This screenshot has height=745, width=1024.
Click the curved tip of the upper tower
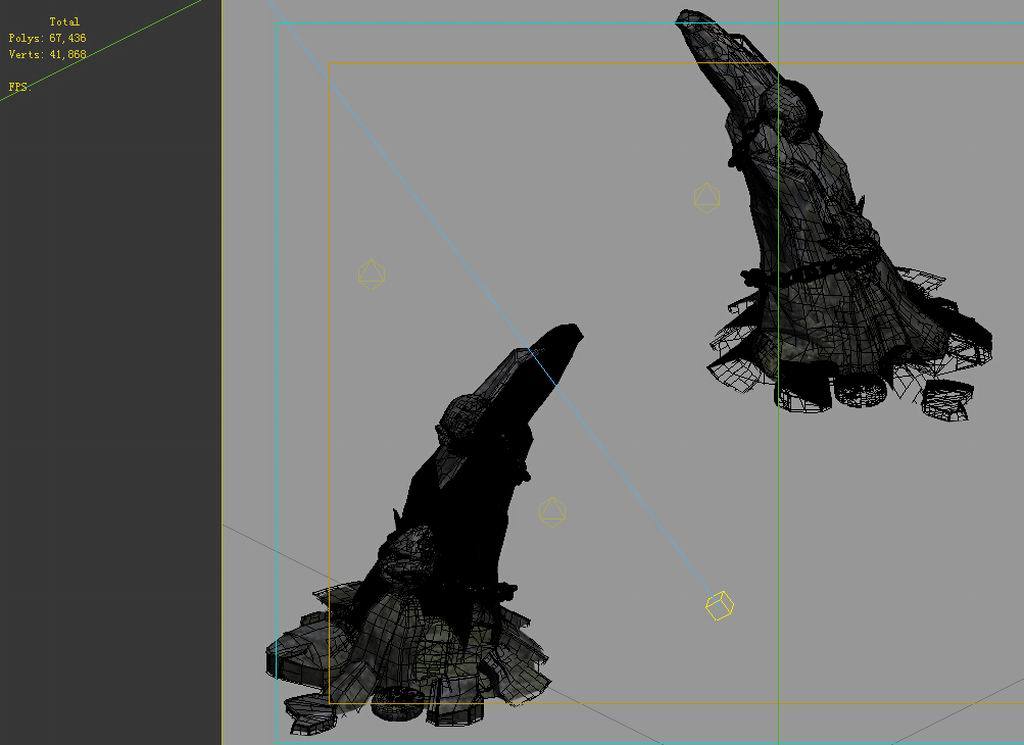(688, 18)
